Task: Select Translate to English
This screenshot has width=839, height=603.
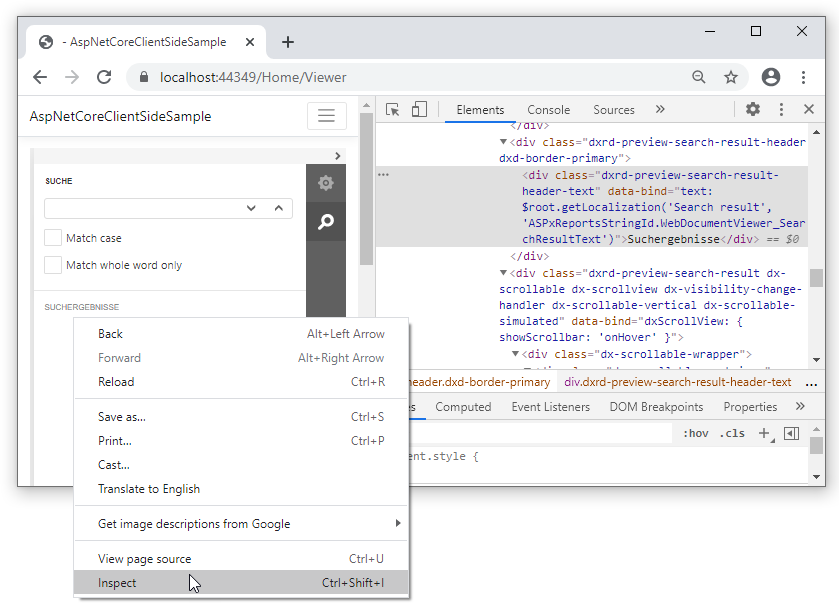Action: (241, 488)
